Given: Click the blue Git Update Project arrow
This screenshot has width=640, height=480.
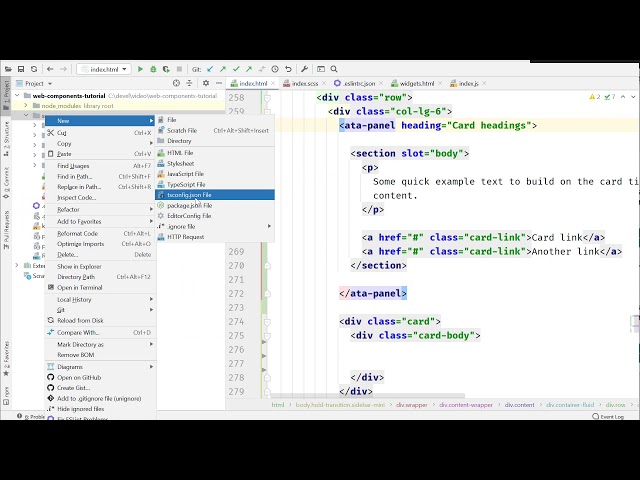Looking at the screenshot, I should (210, 69).
